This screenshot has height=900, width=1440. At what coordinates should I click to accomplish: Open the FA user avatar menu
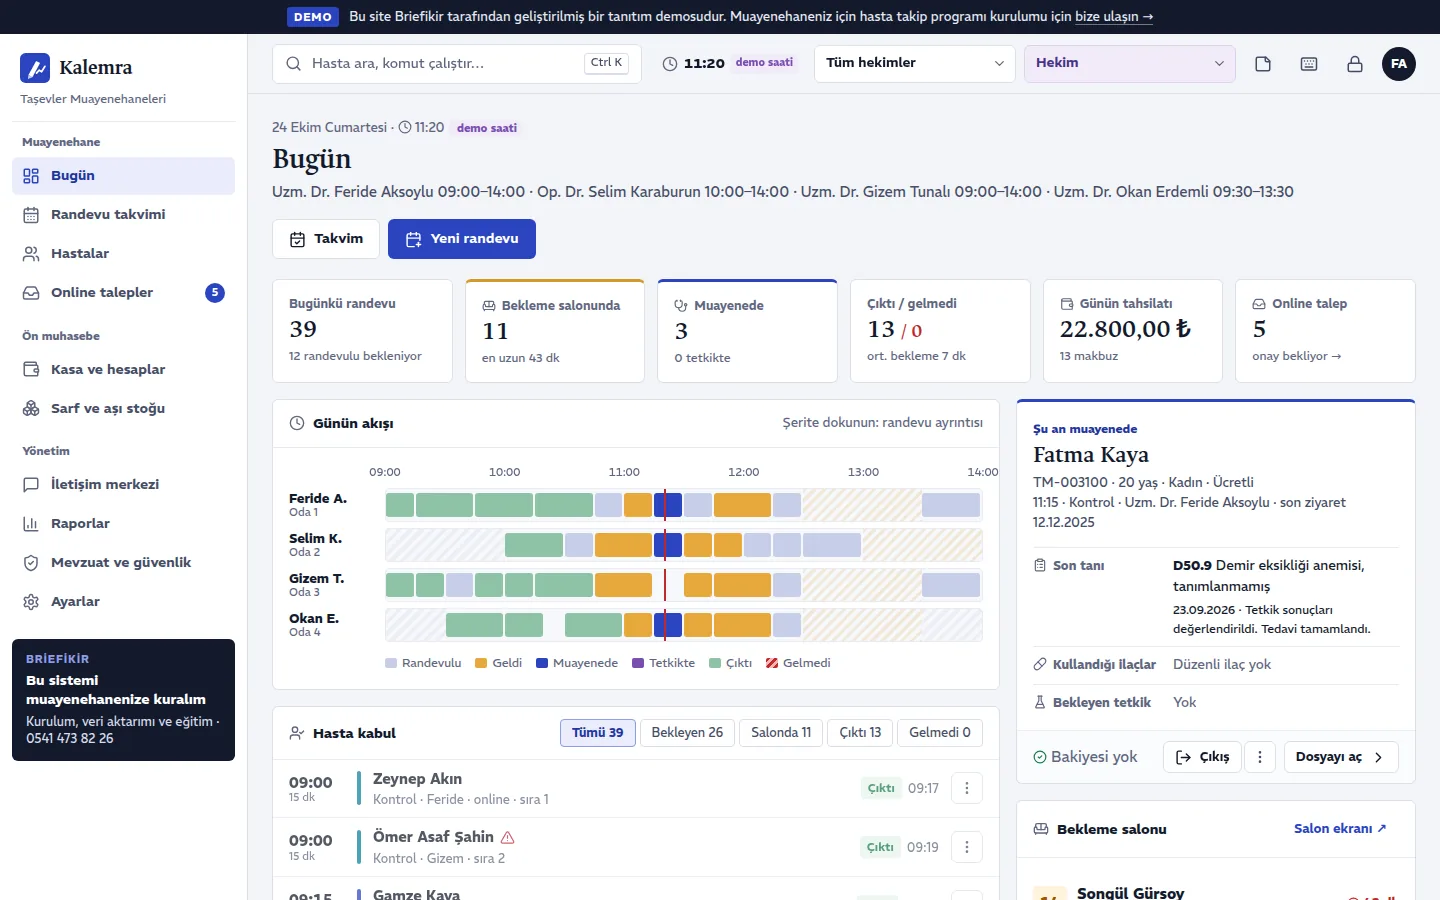1399,64
